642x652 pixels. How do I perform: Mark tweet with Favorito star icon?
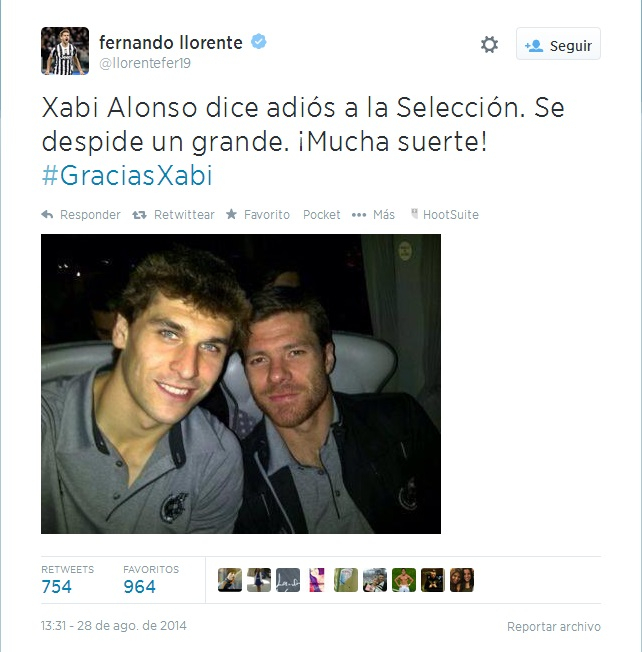click(232, 214)
